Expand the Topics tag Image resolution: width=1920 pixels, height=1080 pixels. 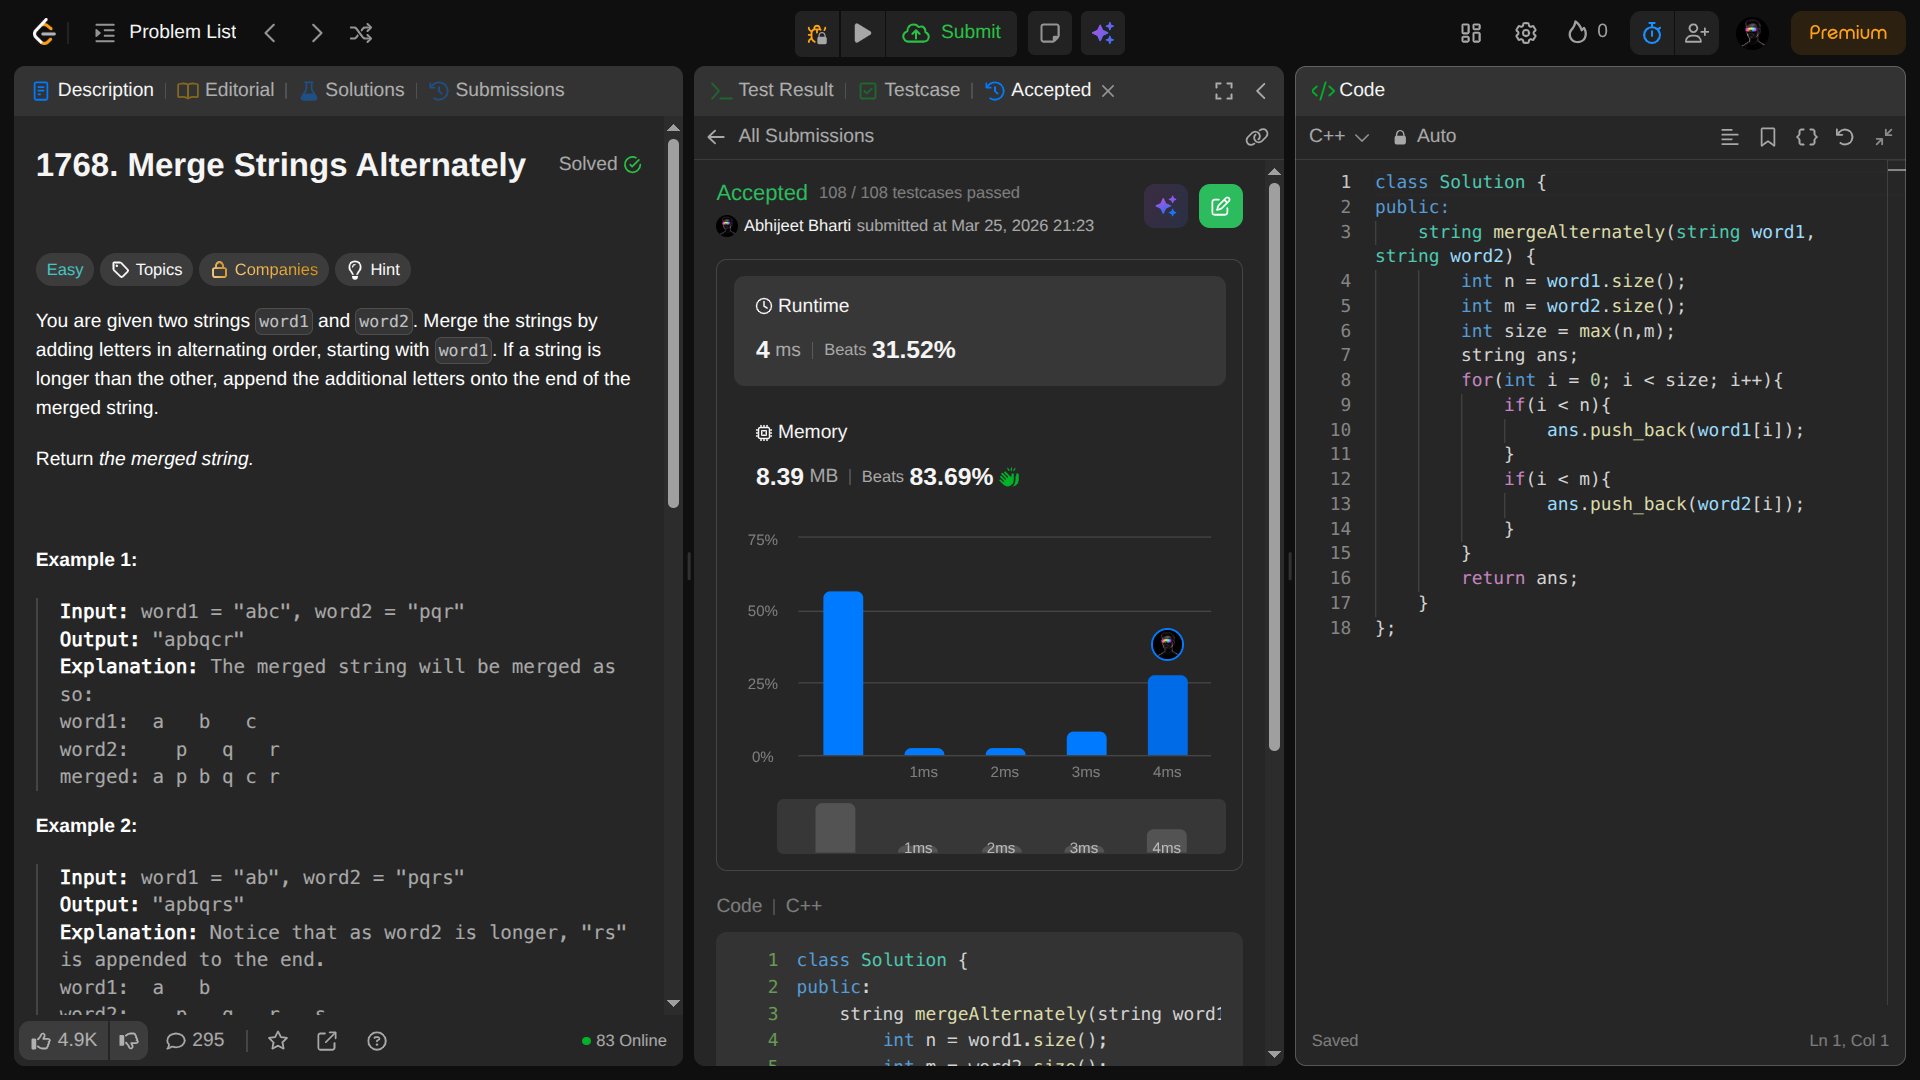tap(147, 270)
